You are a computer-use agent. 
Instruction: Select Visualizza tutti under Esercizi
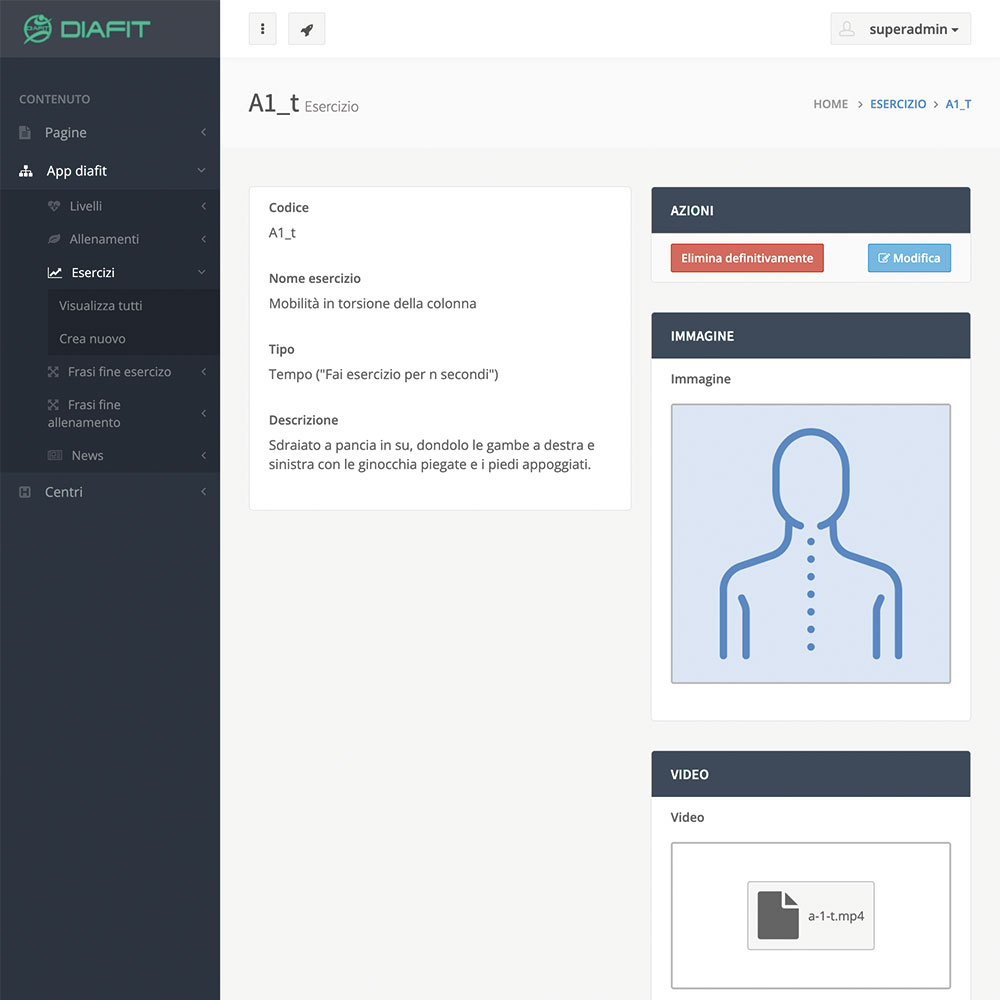(100, 306)
